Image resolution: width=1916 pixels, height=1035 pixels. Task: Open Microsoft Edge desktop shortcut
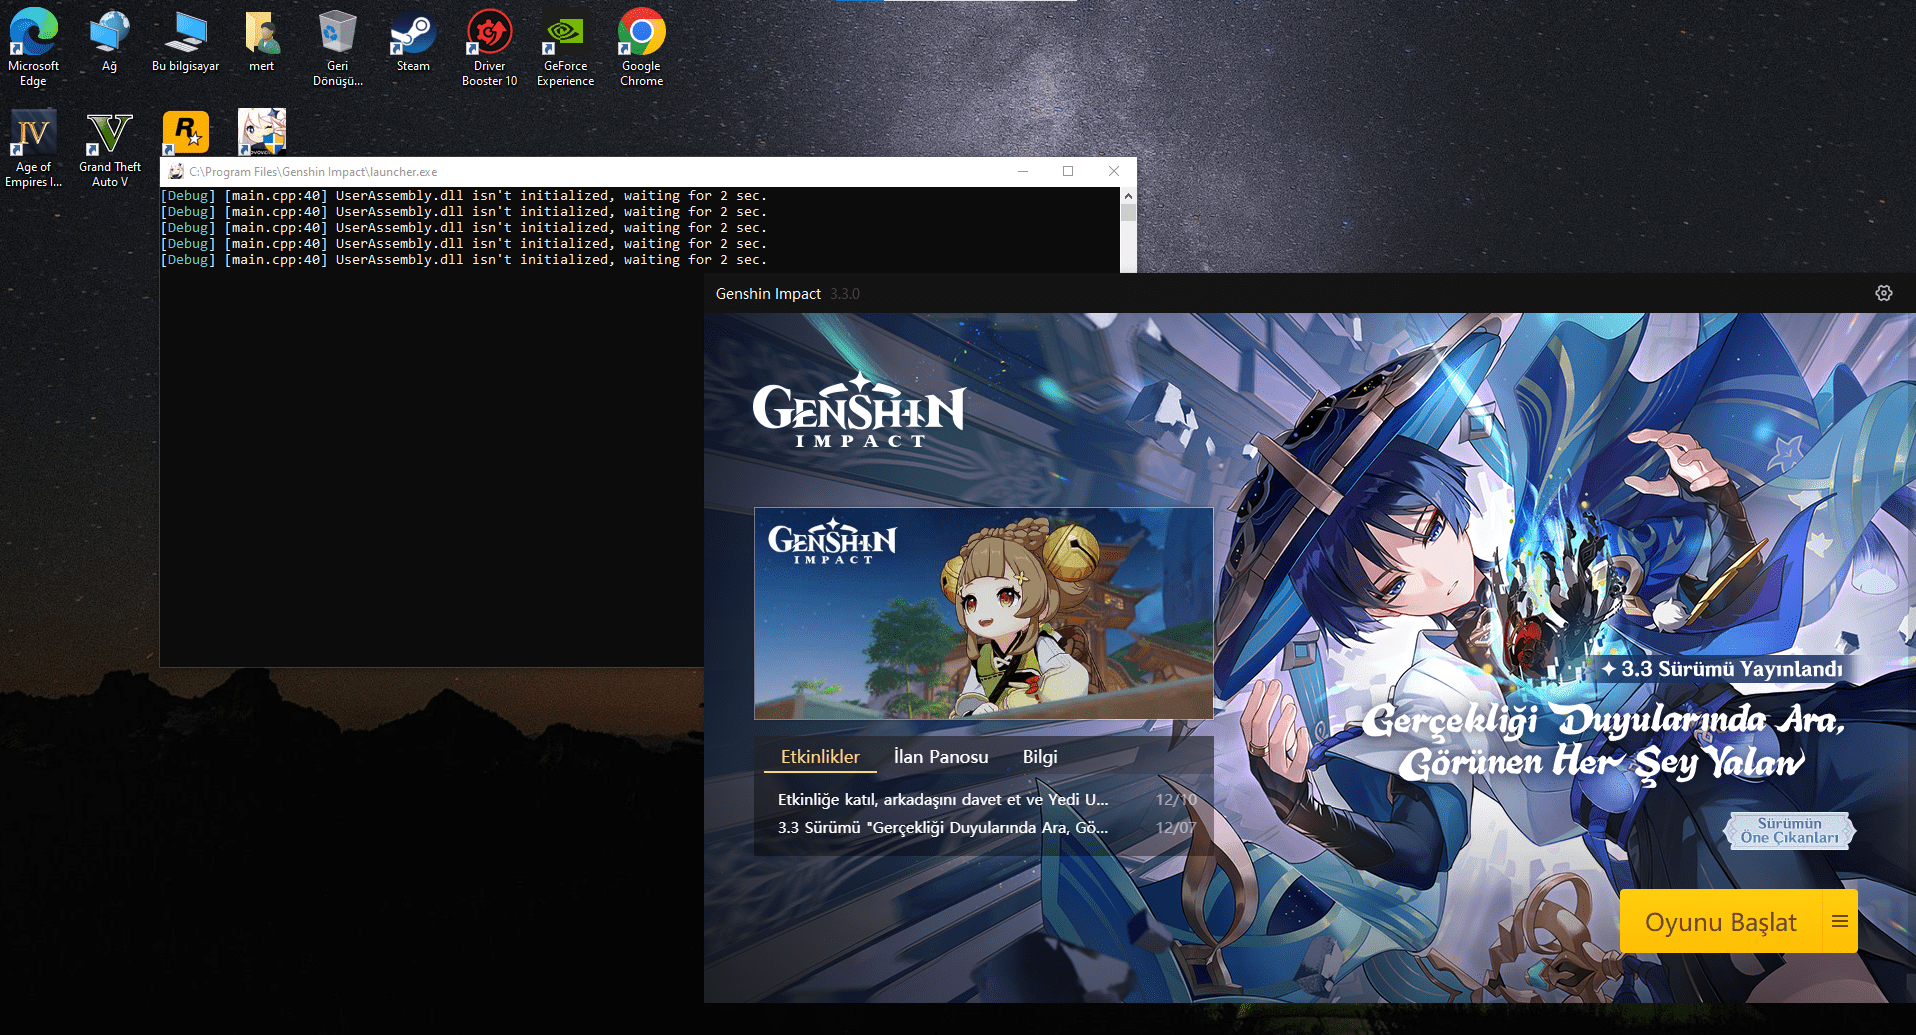(33, 46)
